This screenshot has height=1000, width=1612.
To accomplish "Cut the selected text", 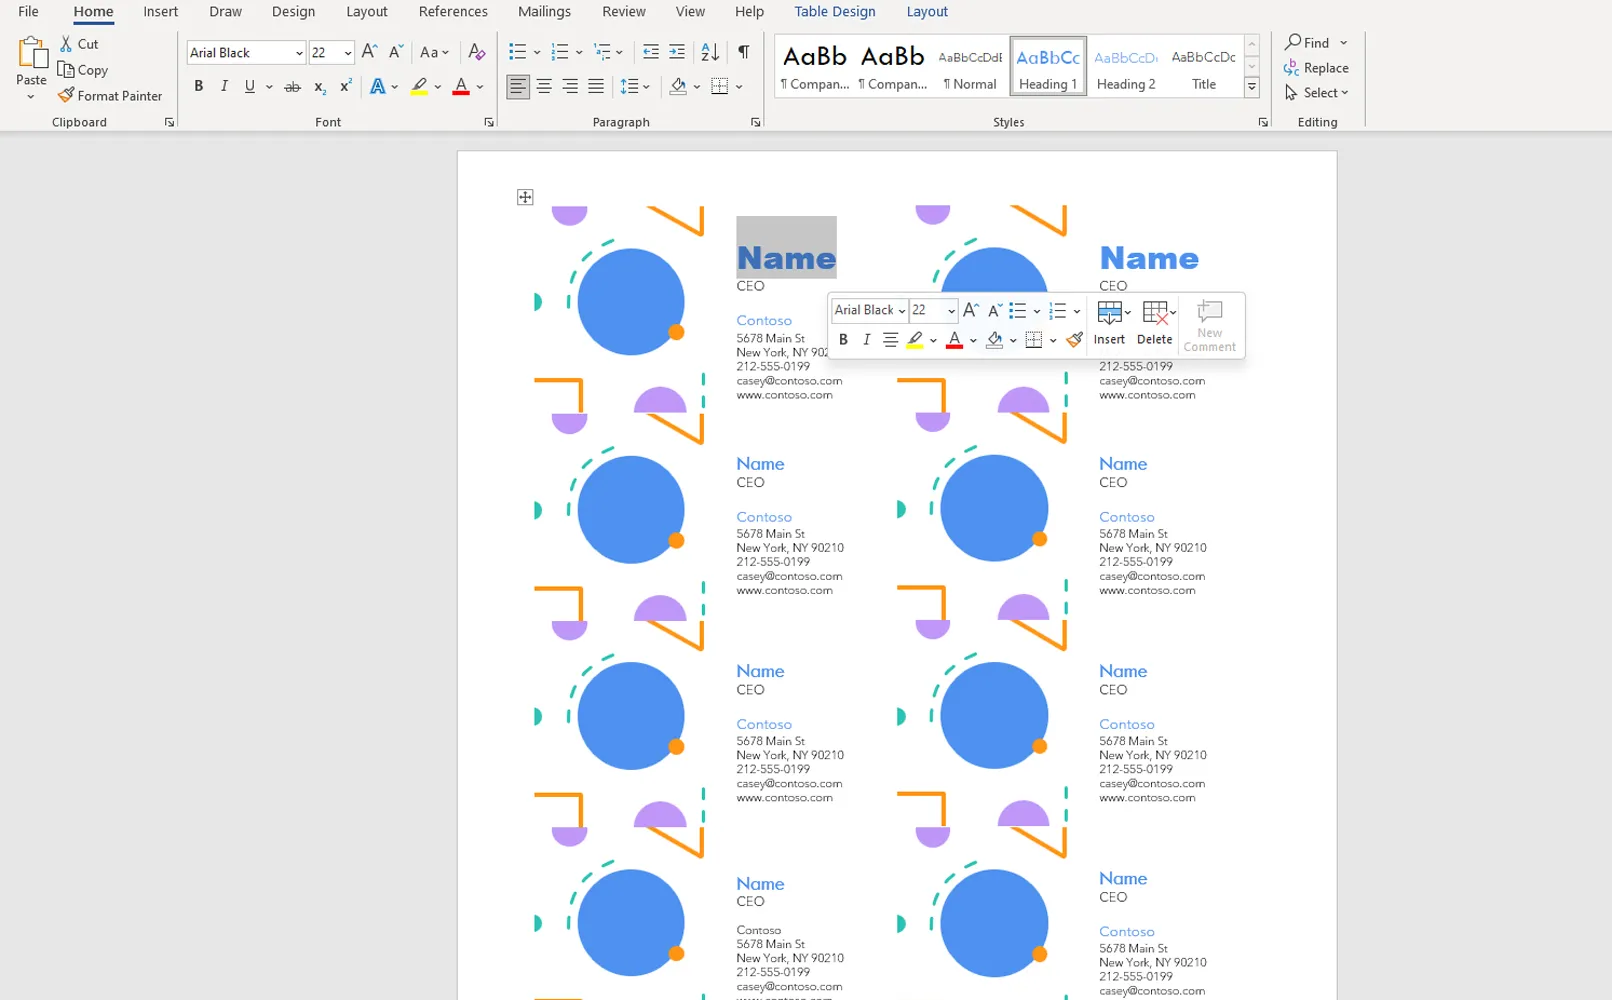I will click(79, 44).
